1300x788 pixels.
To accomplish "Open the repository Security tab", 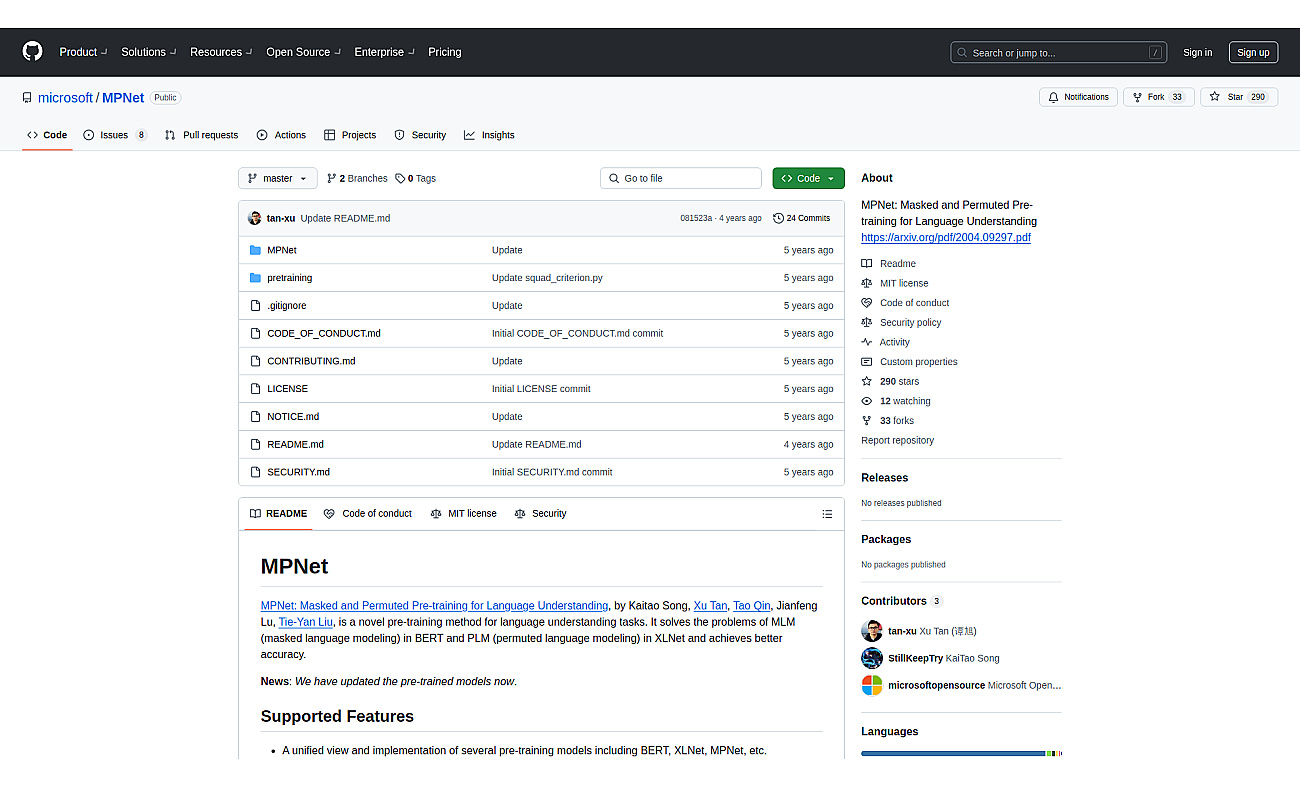I will pyautogui.click(x=420, y=135).
